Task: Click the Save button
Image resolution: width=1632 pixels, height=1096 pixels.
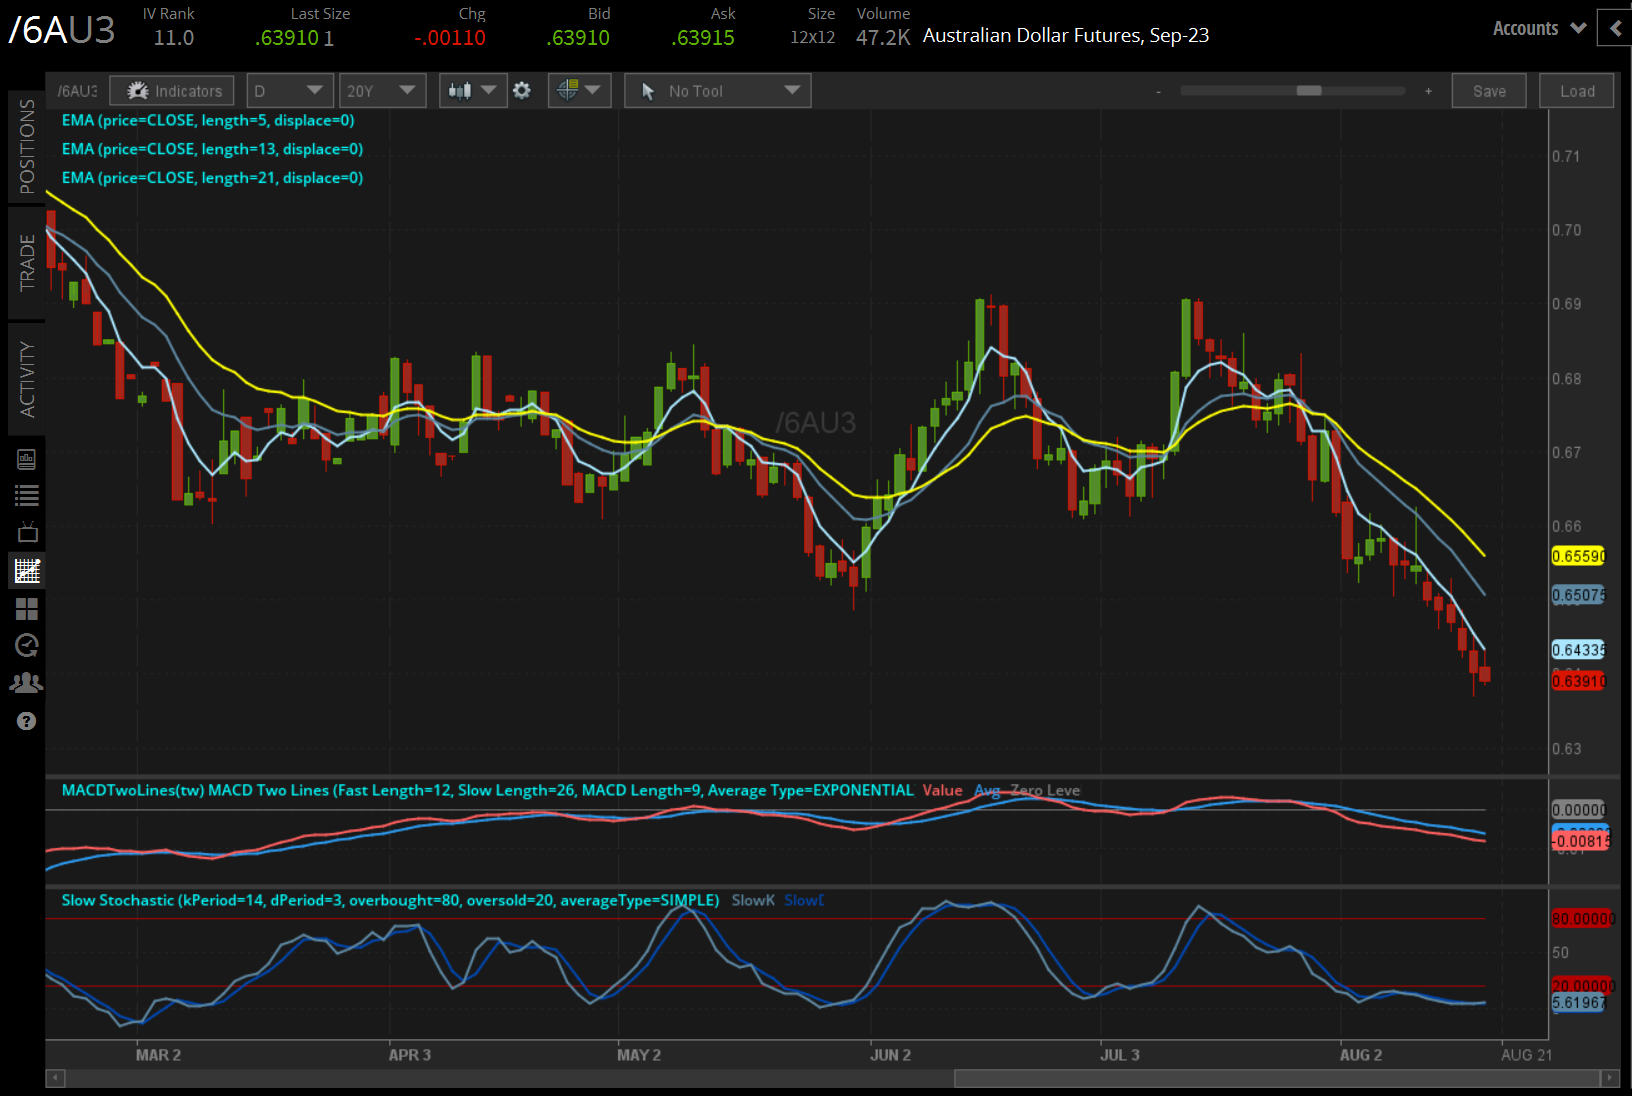Action: 1489,90
